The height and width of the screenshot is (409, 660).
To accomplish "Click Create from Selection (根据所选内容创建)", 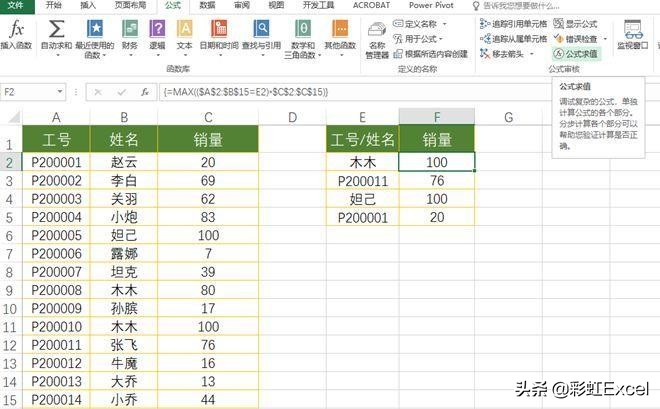I will coord(431,54).
